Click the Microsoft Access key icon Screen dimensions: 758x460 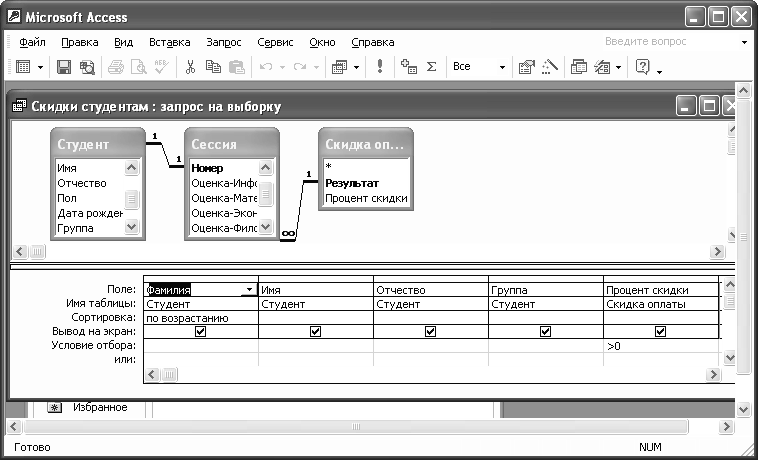point(14,17)
